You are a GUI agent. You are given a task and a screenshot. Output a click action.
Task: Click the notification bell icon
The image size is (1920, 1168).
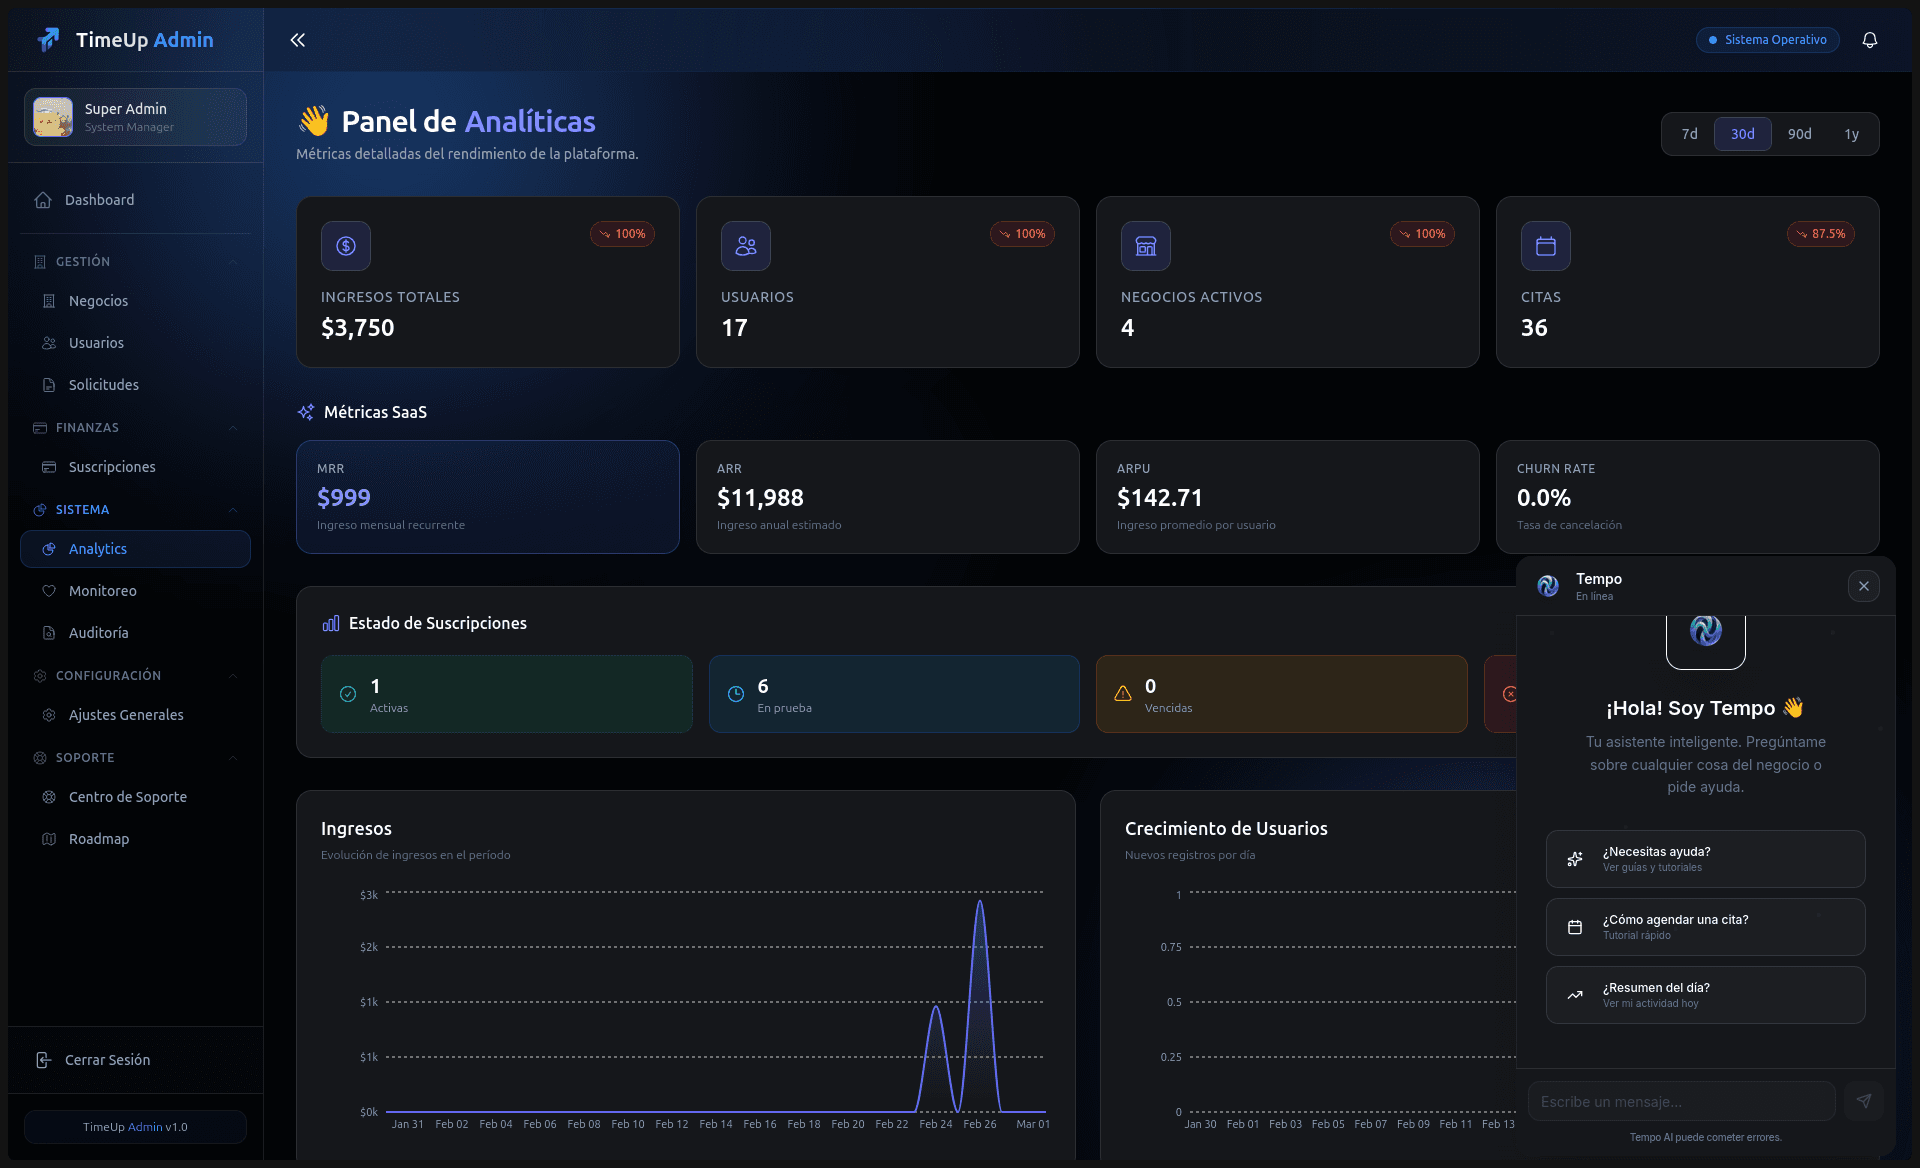[1869, 40]
